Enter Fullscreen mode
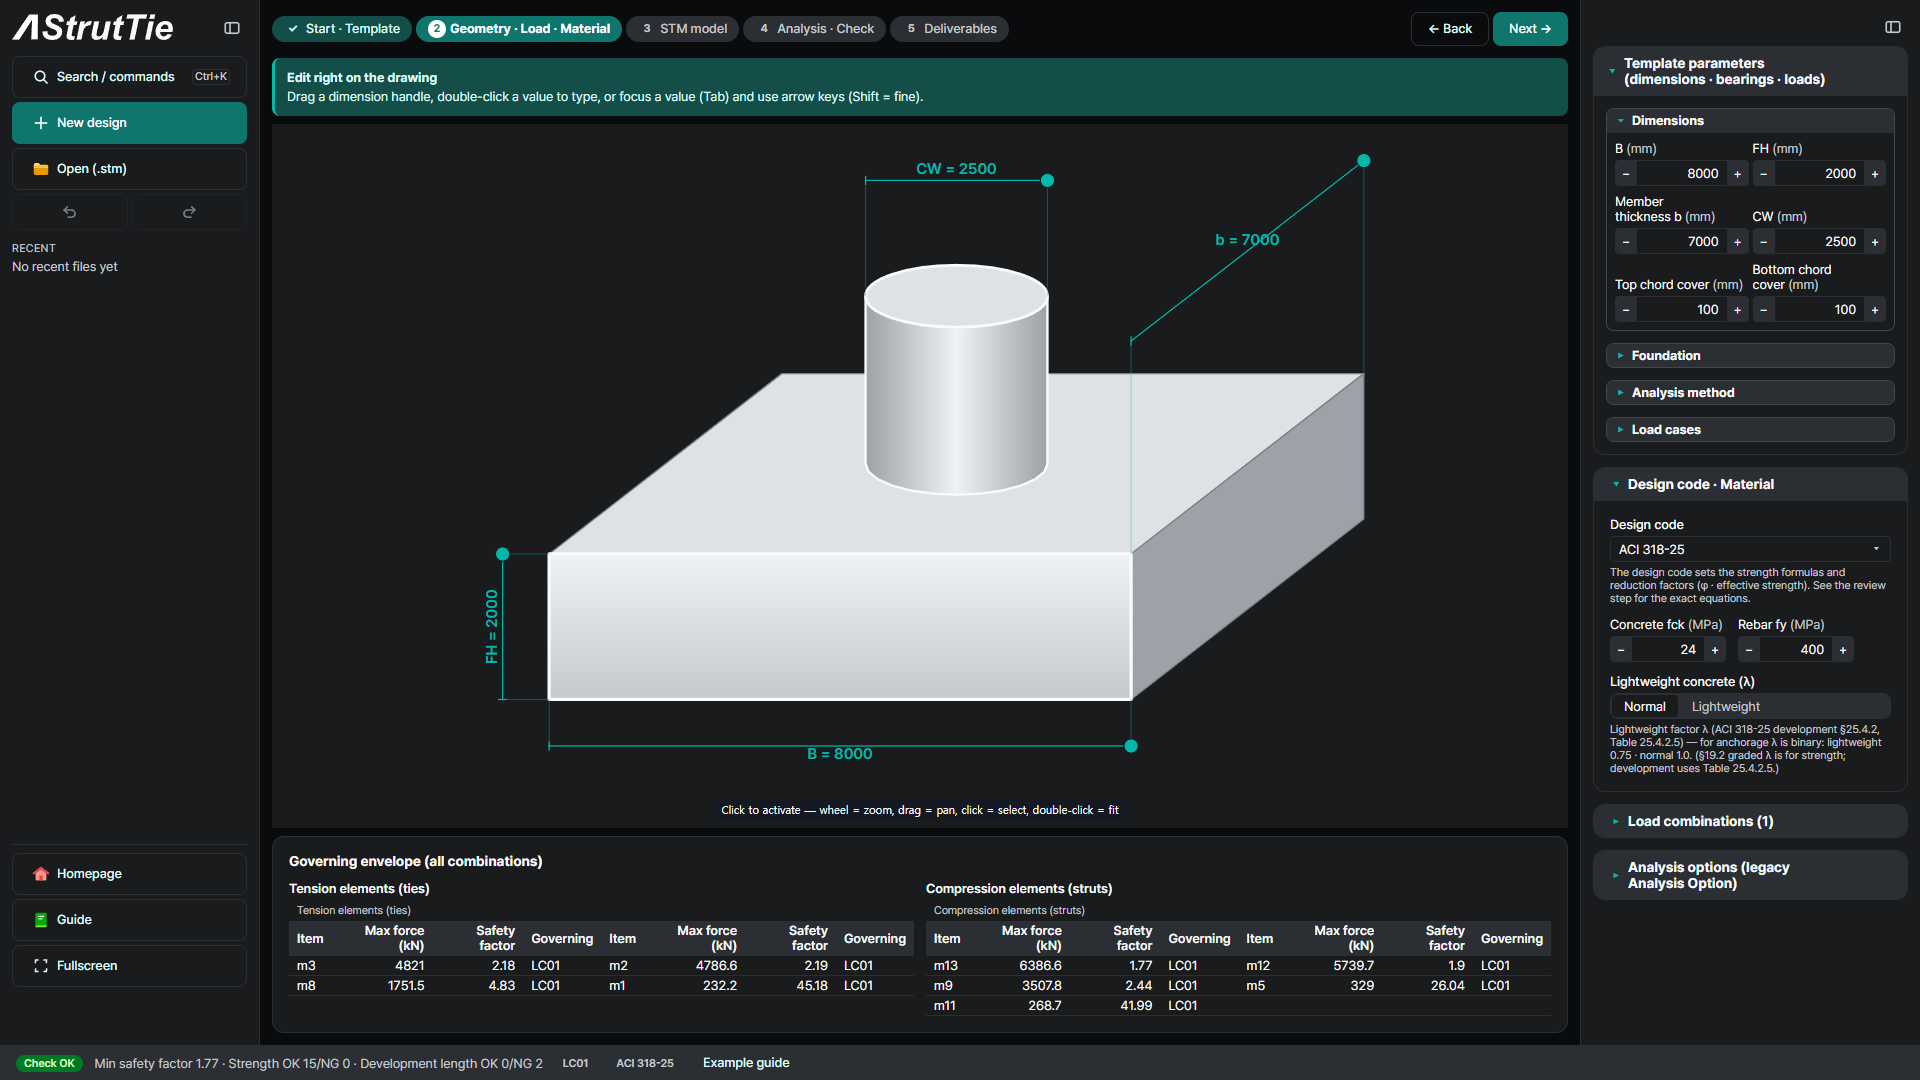This screenshot has height=1080, width=1920. pos(129,966)
